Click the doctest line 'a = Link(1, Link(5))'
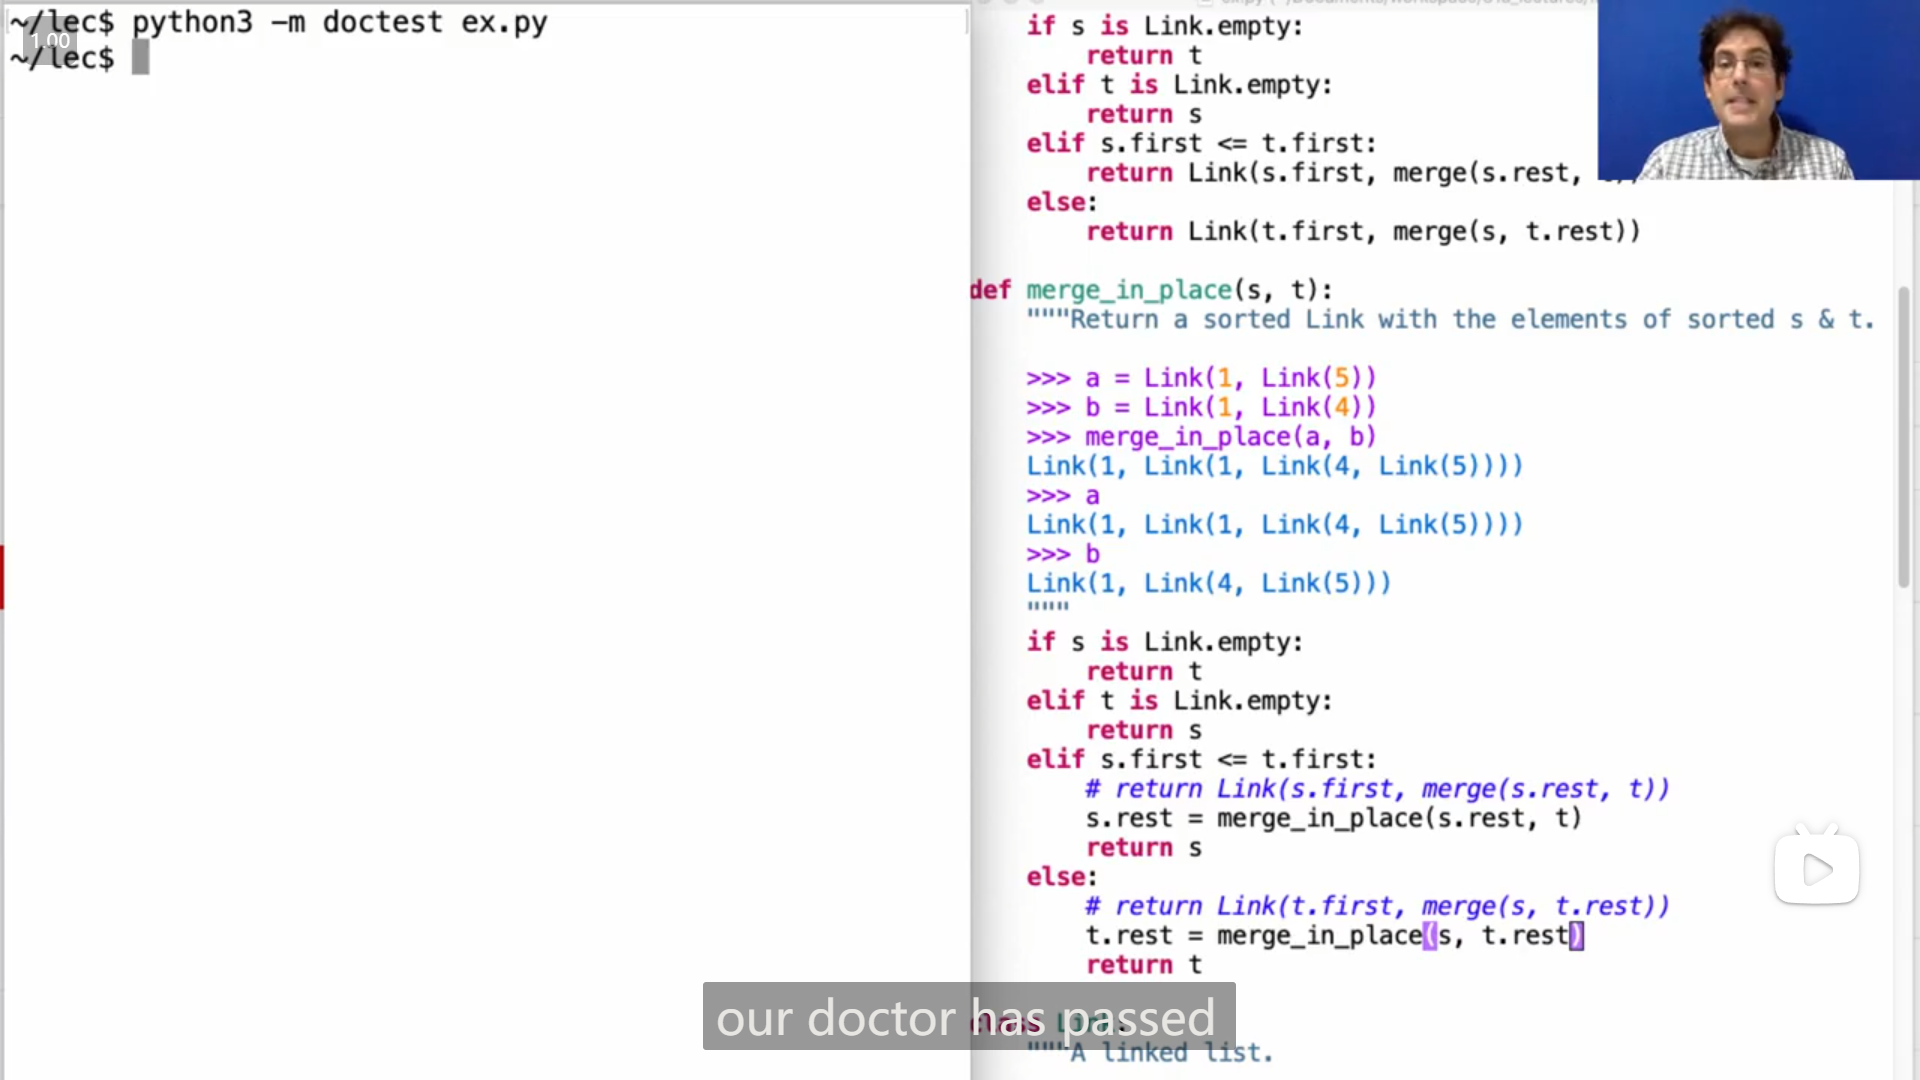1920x1080 pixels. tap(1230, 378)
